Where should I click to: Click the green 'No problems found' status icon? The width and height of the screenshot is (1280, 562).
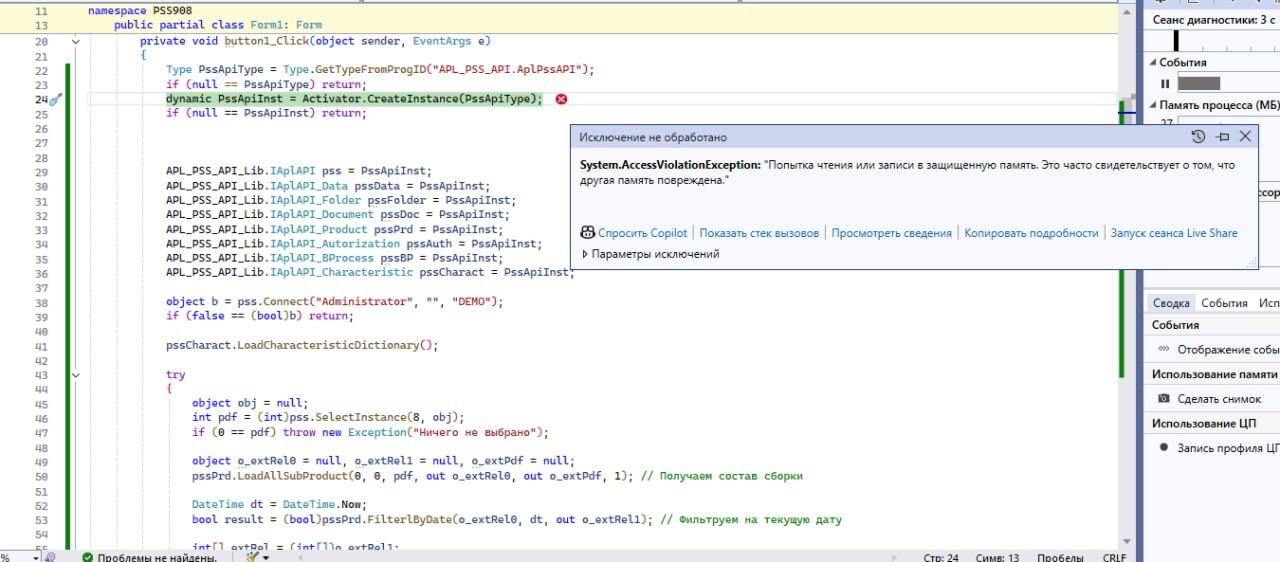[x=88, y=557]
